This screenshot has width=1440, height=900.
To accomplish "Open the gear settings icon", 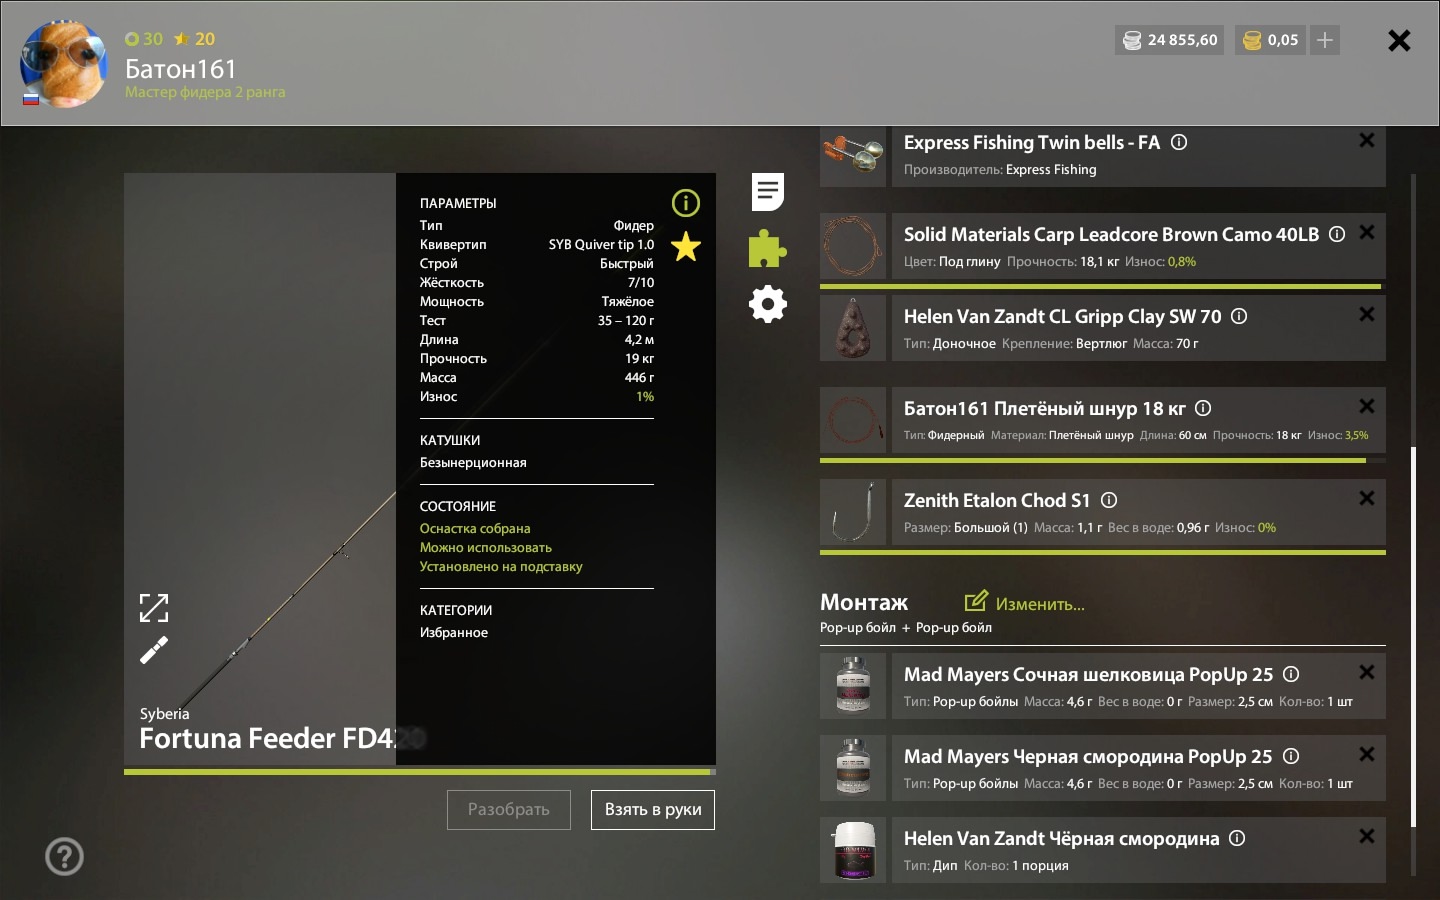I will 768,304.
